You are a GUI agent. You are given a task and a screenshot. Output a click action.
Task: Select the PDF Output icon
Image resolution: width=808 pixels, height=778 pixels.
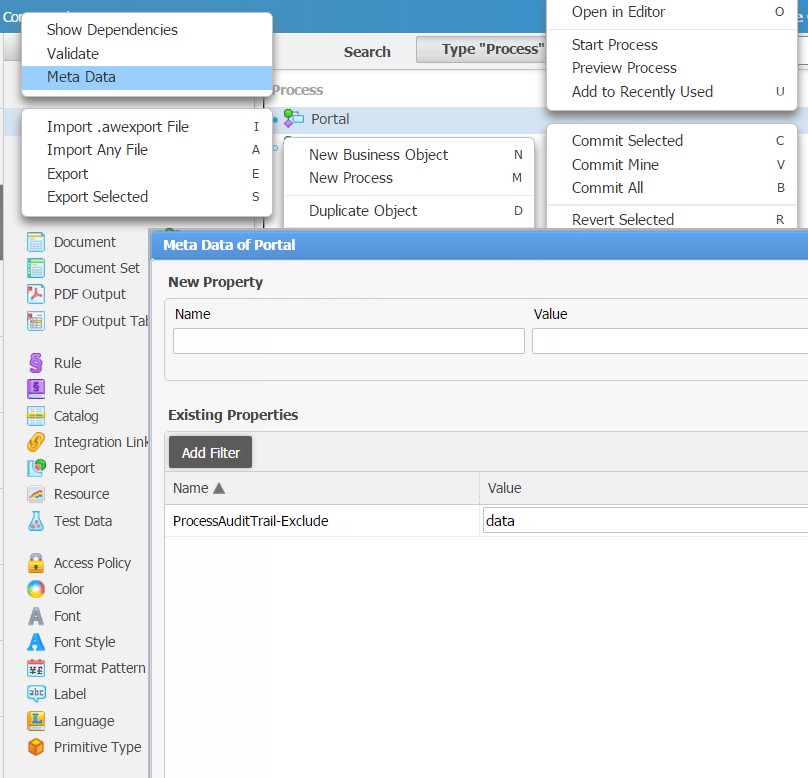click(36, 294)
